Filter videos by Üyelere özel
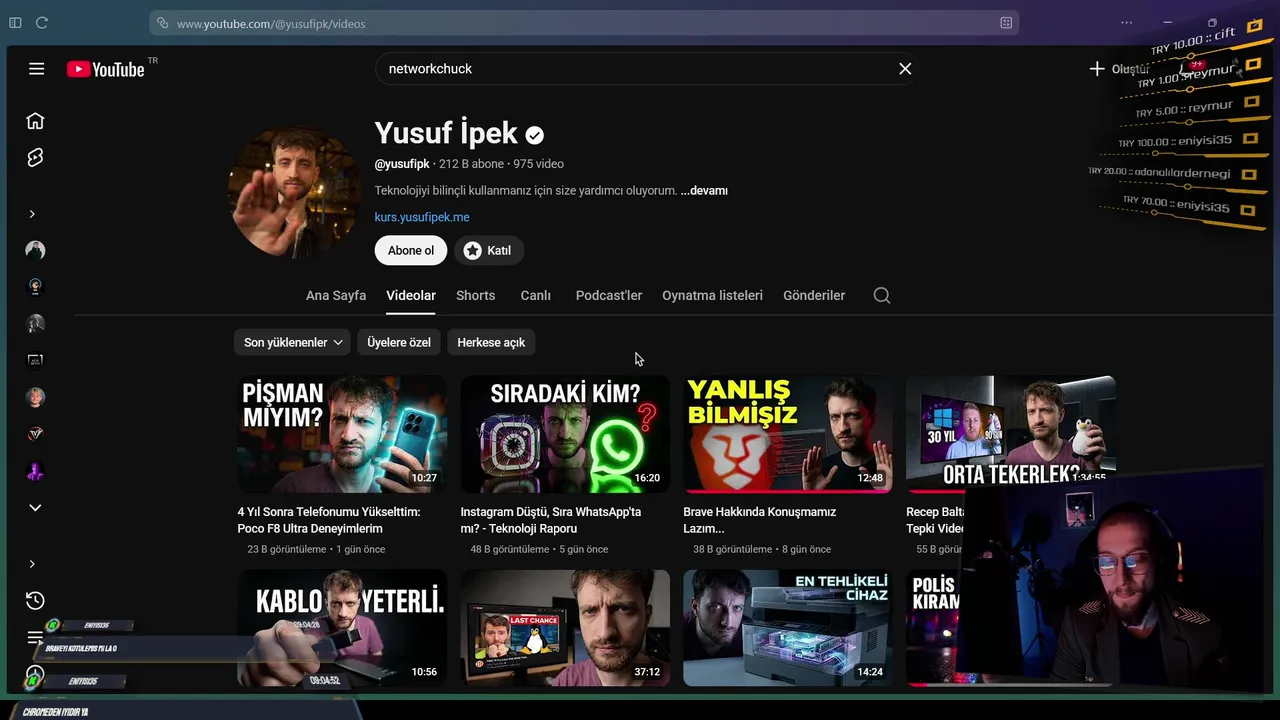1280x720 pixels. pyautogui.click(x=399, y=342)
